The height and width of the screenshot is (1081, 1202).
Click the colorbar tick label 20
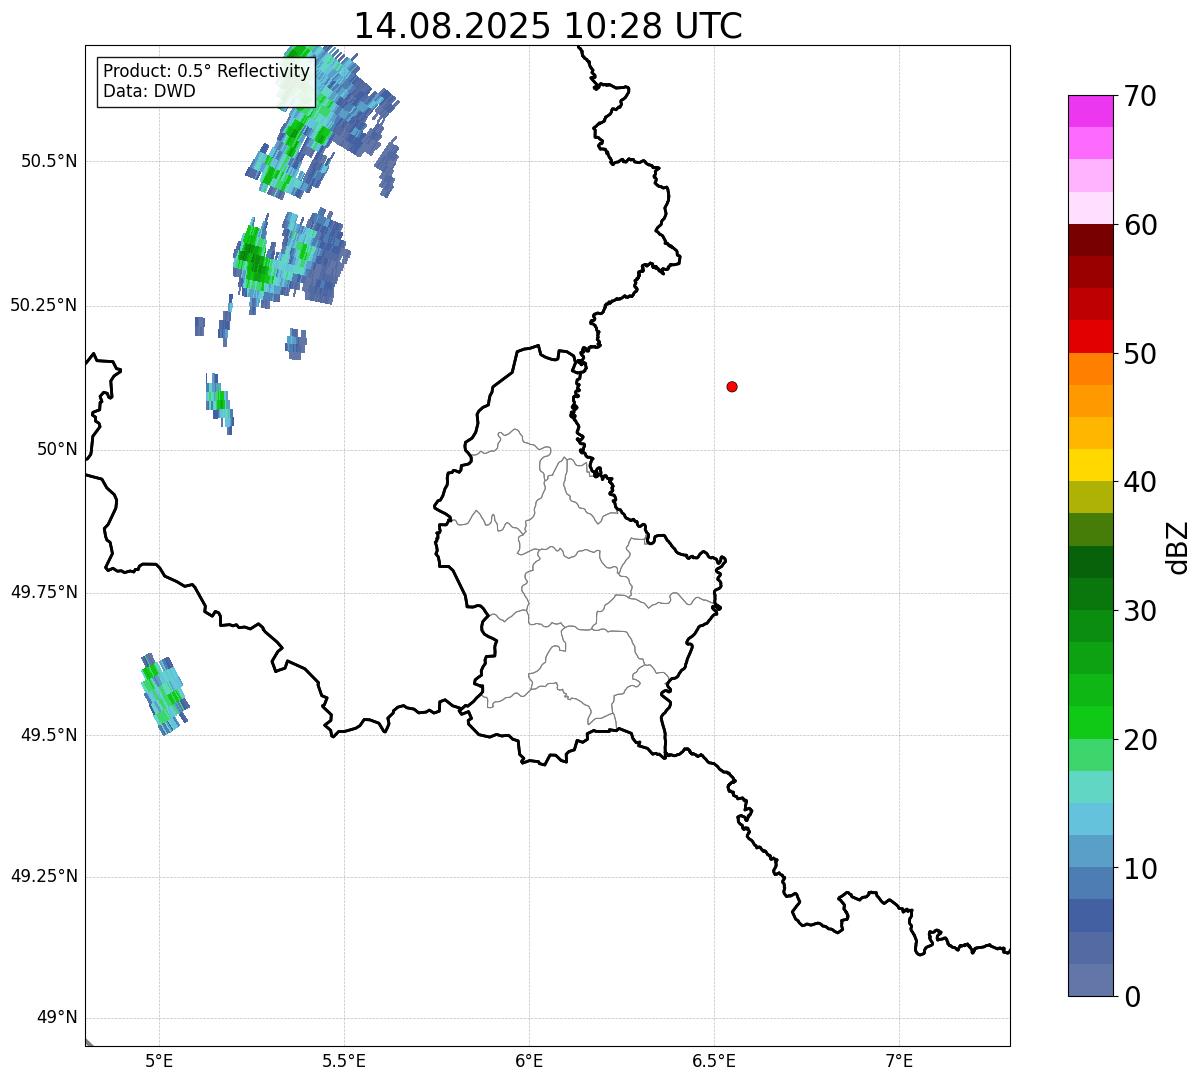click(1140, 740)
